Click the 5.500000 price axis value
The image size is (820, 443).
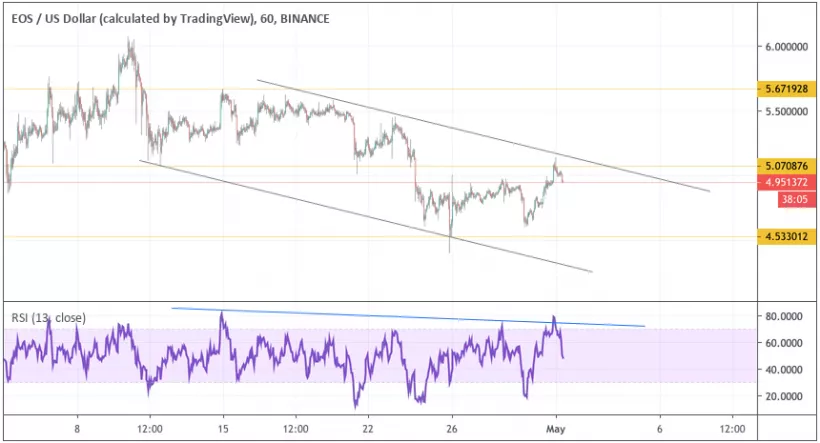tap(786, 112)
